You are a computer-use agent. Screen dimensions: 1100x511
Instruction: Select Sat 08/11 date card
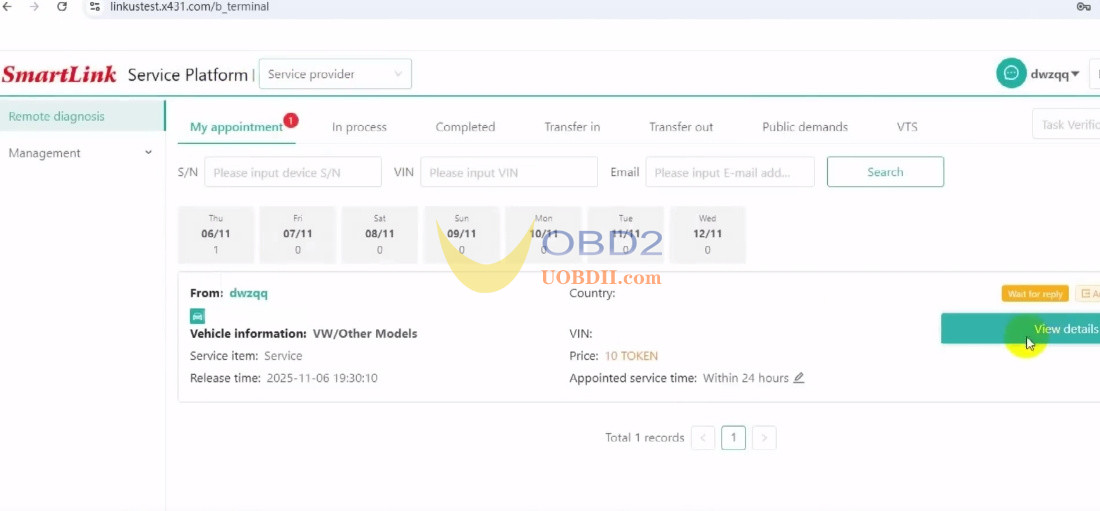[380, 235]
